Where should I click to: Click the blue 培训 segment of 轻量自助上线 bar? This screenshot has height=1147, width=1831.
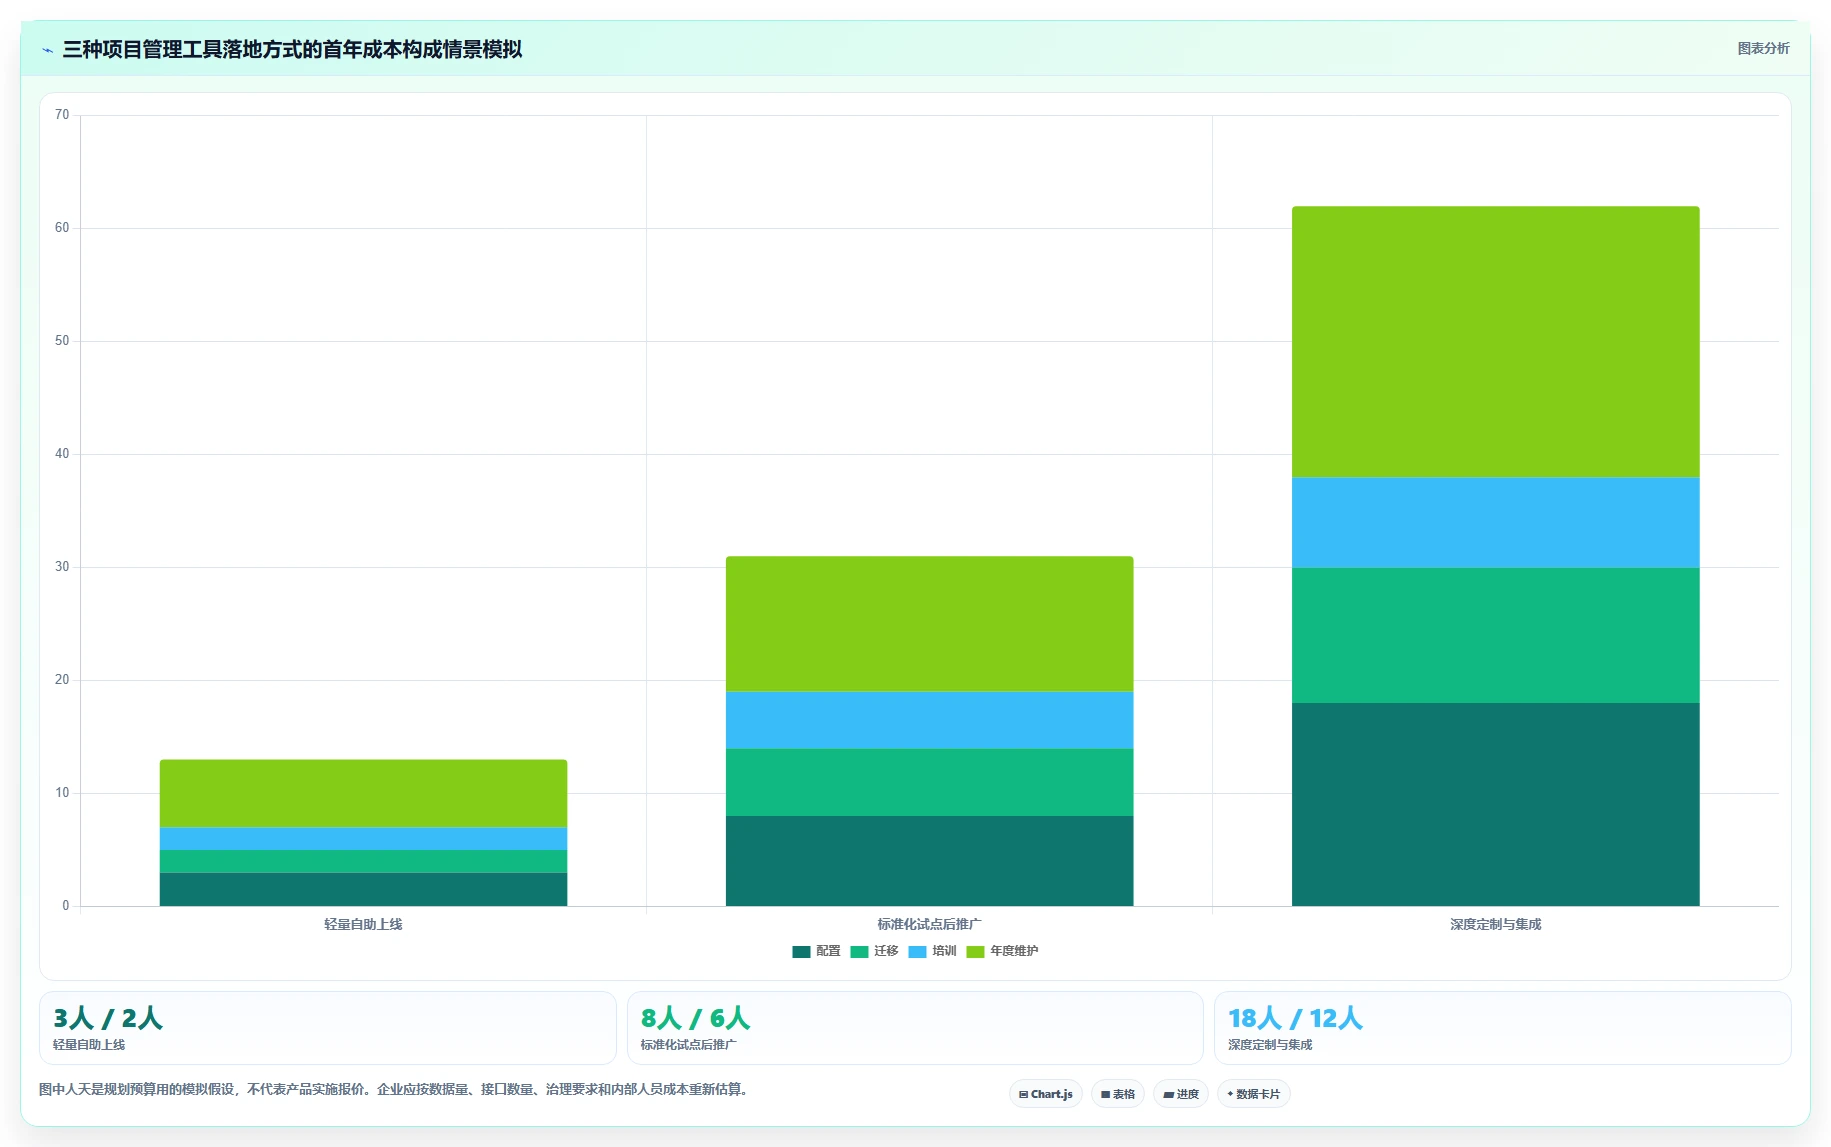coord(363,839)
